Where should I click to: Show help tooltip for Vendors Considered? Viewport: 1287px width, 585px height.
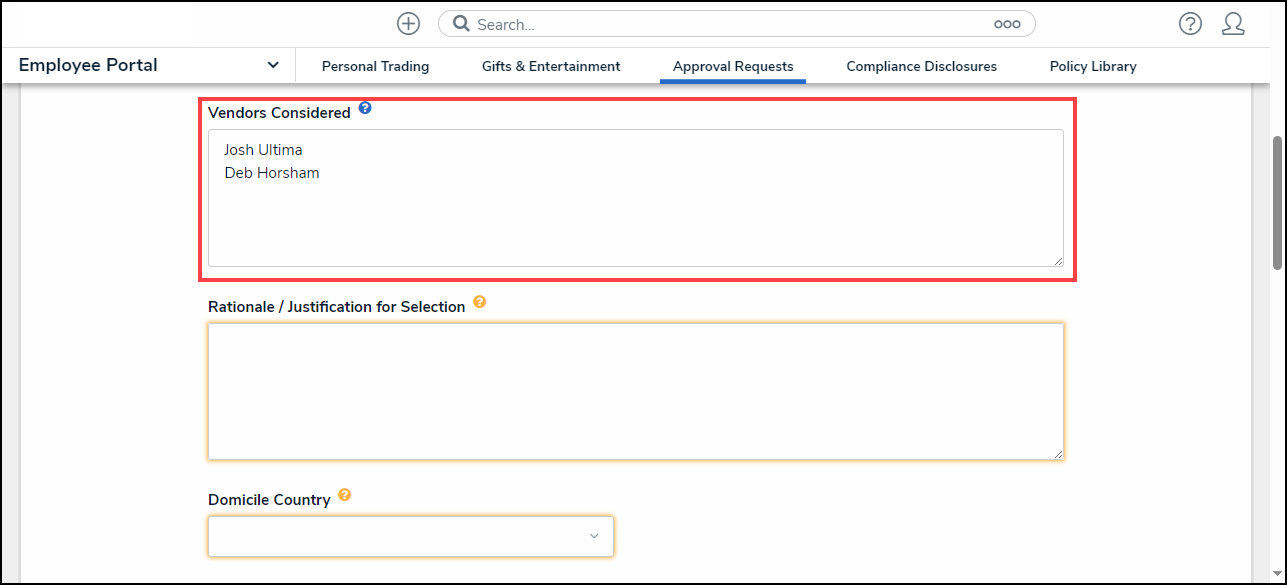[x=365, y=108]
